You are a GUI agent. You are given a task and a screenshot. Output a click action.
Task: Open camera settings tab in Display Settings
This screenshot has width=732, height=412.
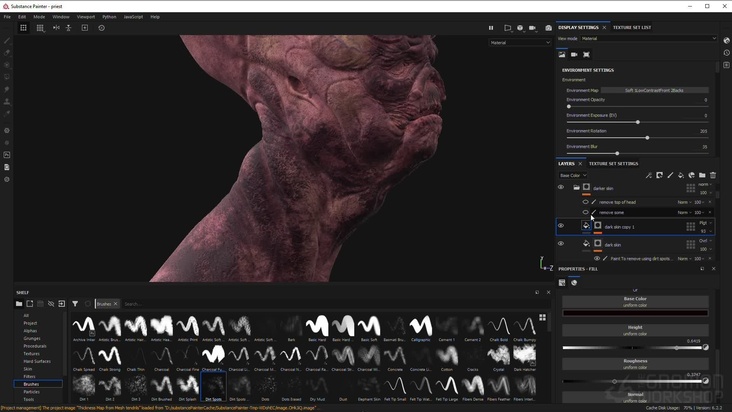574,55
